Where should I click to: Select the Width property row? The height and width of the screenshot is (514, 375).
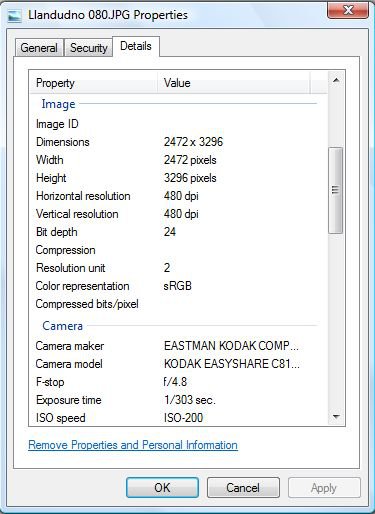click(x=179, y=160)
